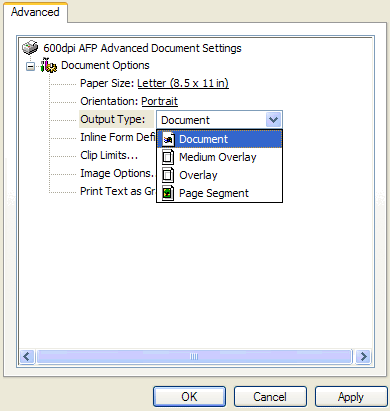
Task: Click the printer icon beside 600dpi AFP settings
Action: [x=30, y=48]
